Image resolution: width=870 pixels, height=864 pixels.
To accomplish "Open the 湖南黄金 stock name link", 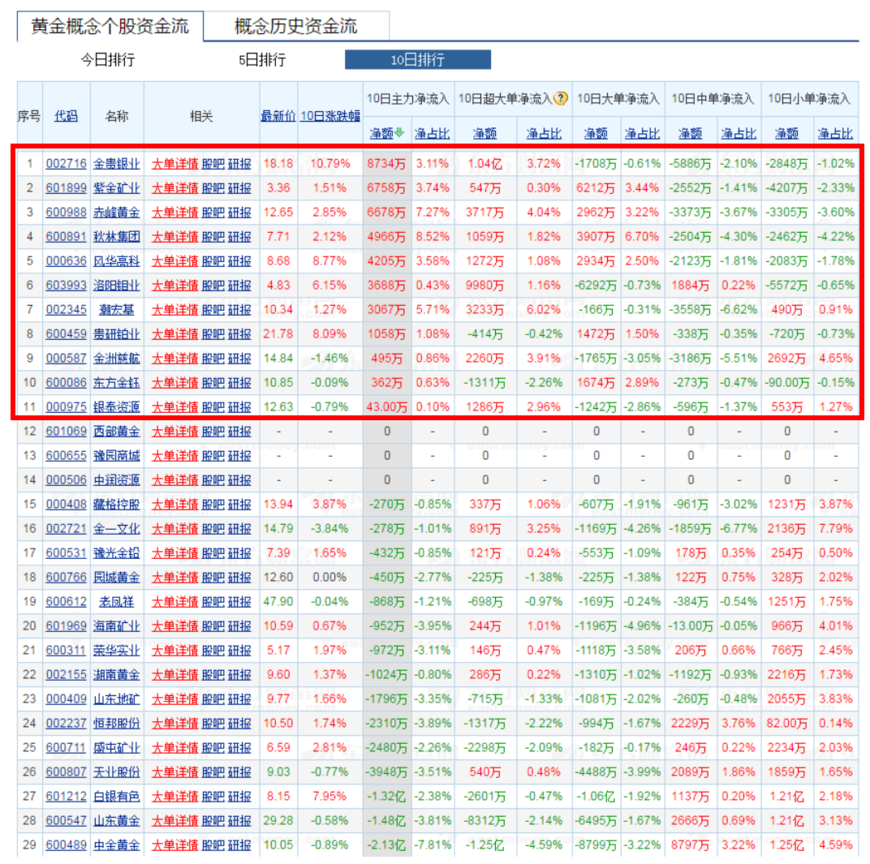I will 117,675.
